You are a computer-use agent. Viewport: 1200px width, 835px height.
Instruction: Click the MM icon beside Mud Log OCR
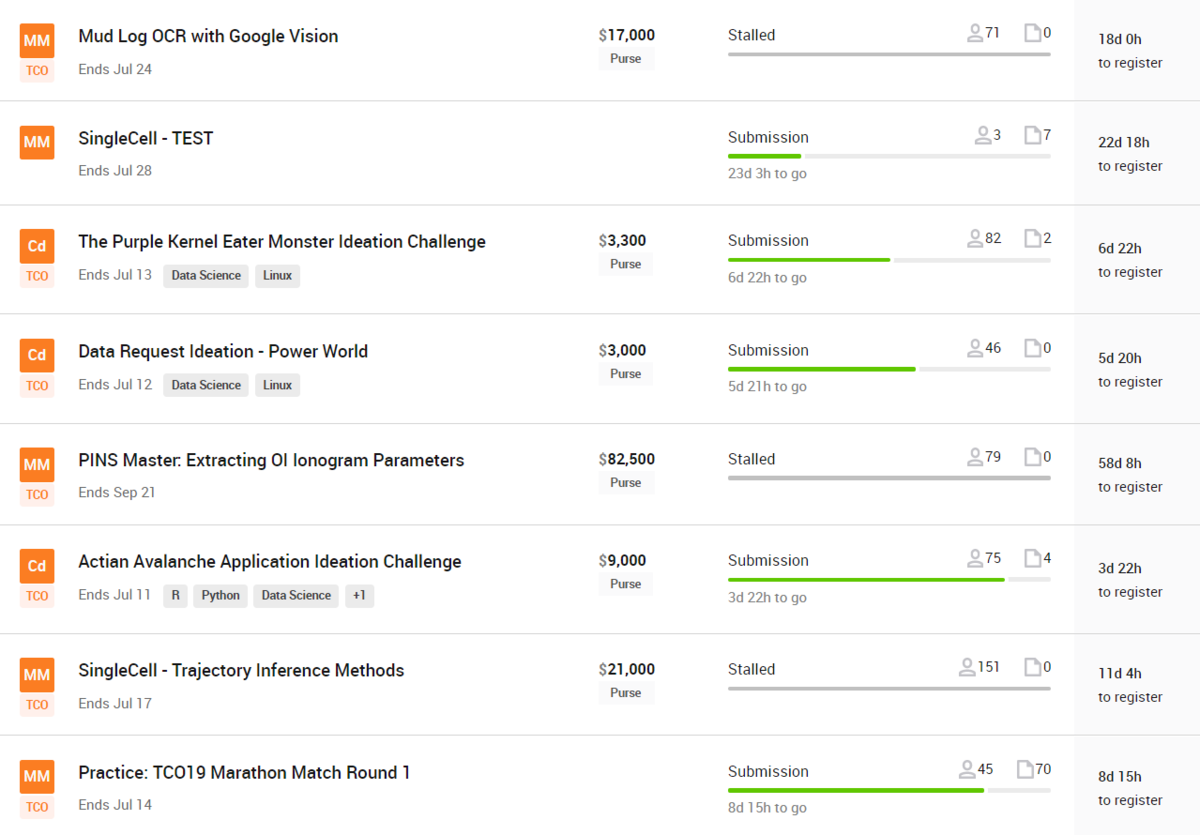[37, 39]
